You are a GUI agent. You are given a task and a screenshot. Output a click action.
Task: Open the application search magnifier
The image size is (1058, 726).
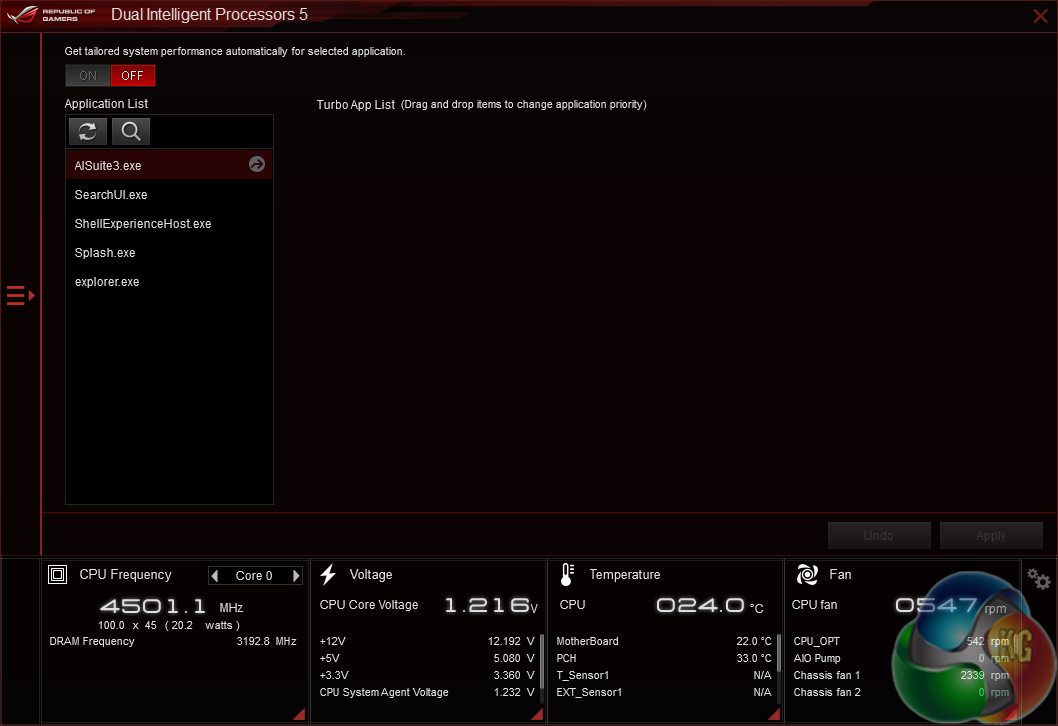click(131, 132)
